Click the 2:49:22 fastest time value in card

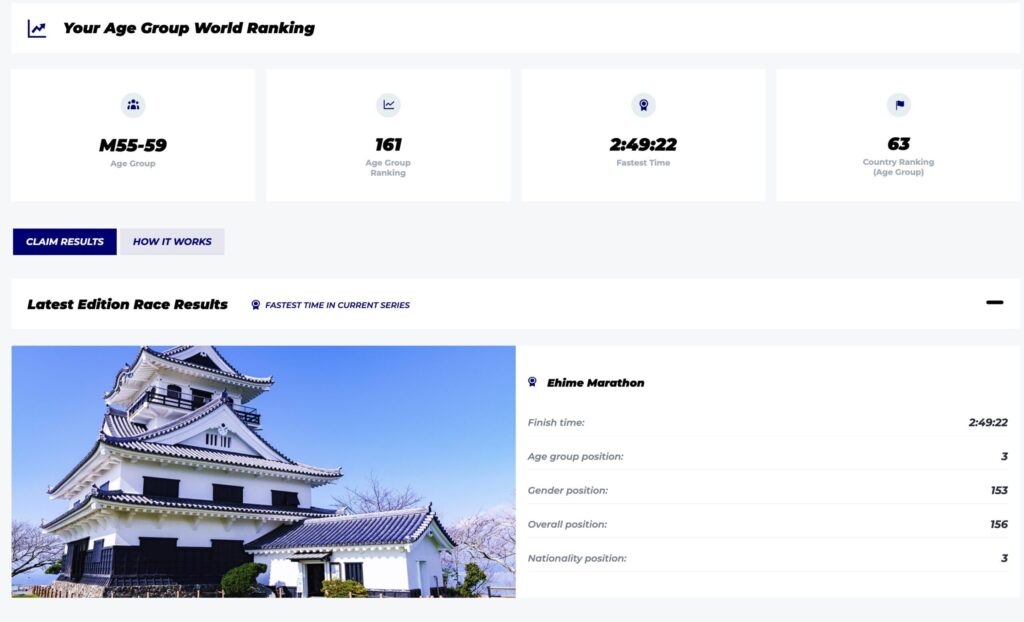tap(643, 145)
